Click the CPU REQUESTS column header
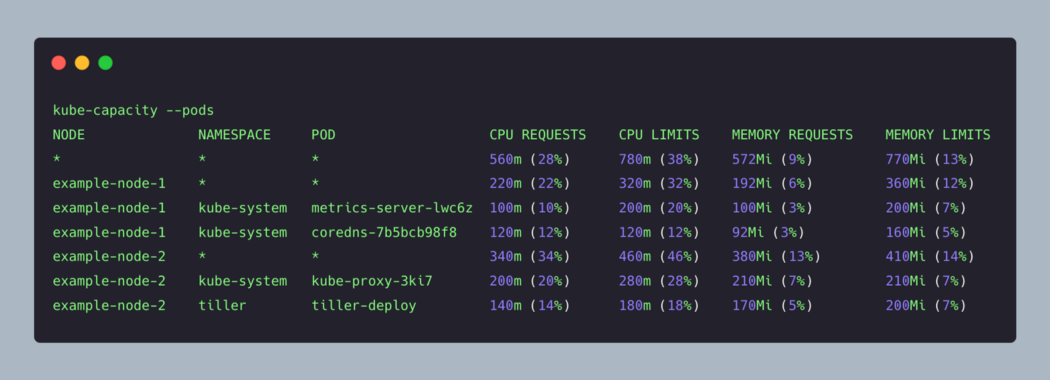The height and width of the screenshot is (380, 1050). tap(538, 135)
